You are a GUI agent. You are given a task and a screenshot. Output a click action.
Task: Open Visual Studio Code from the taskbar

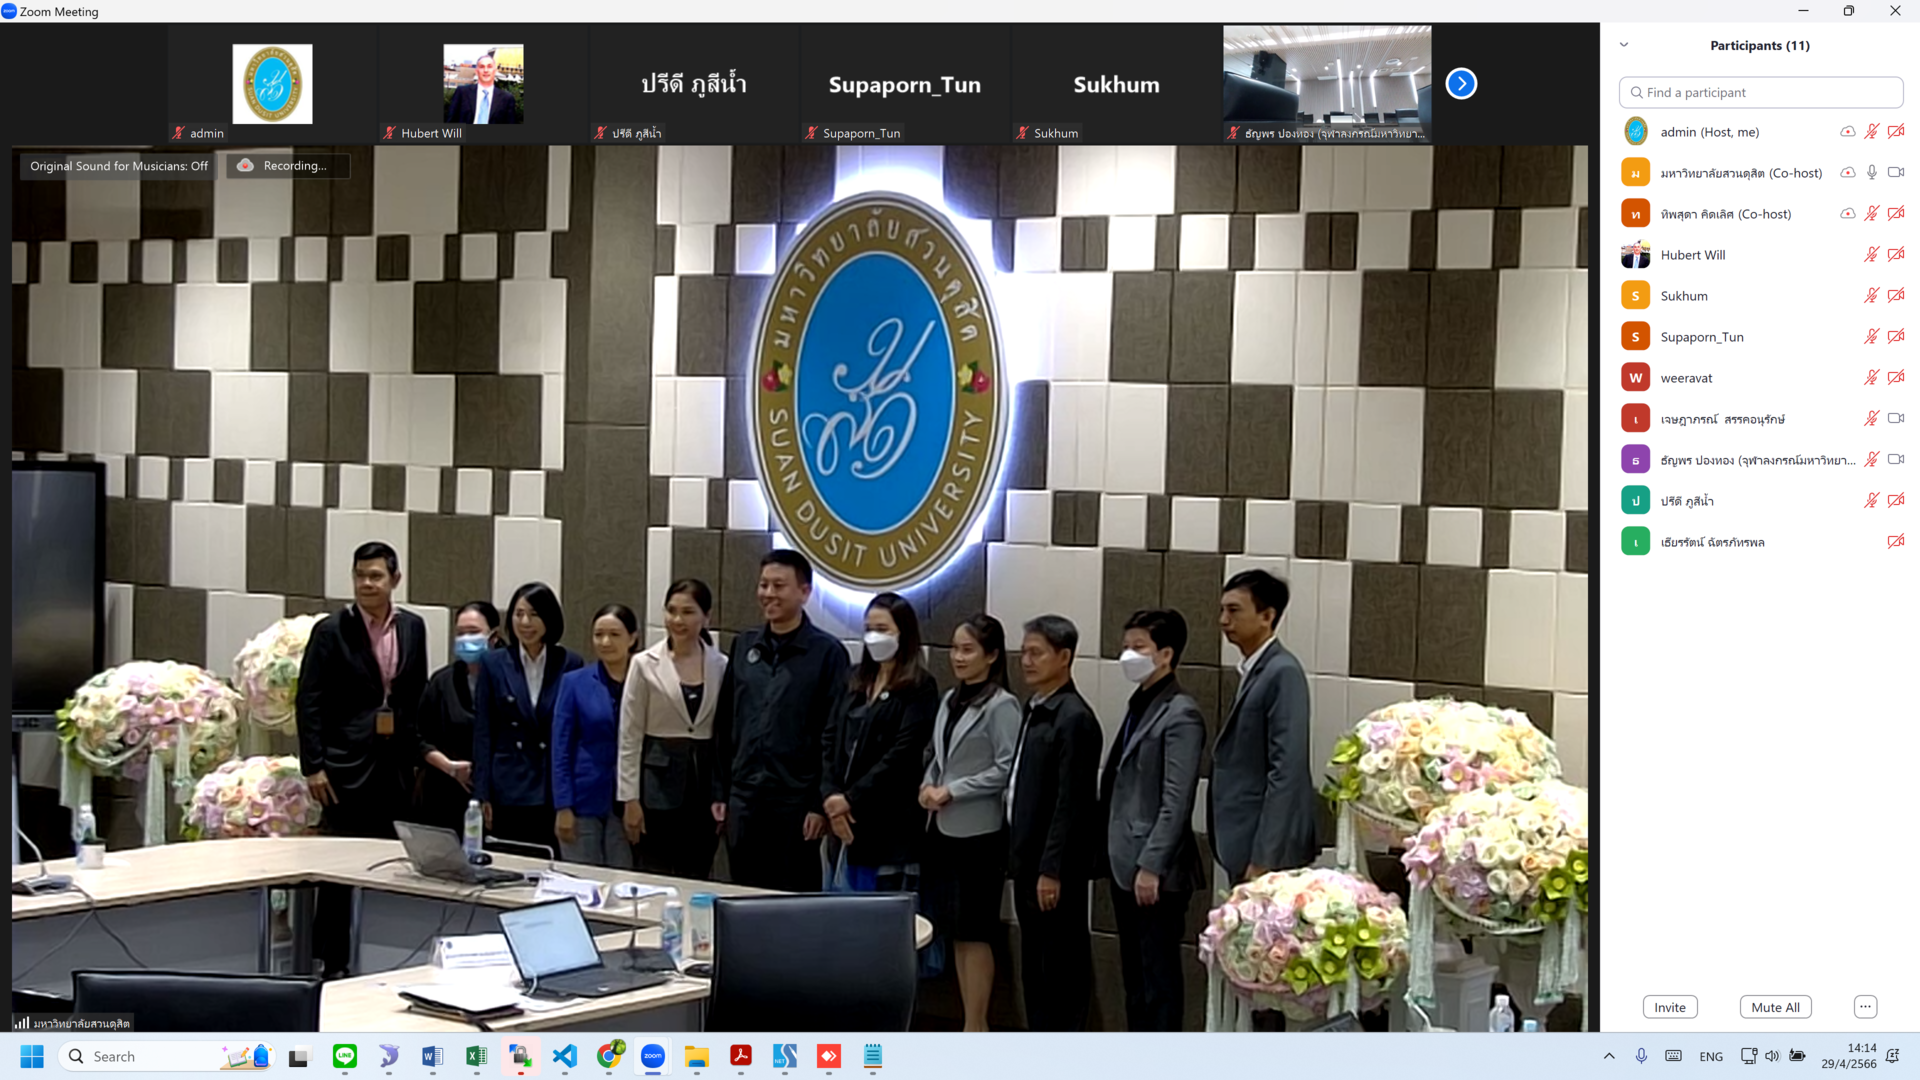click(564, 1056)
